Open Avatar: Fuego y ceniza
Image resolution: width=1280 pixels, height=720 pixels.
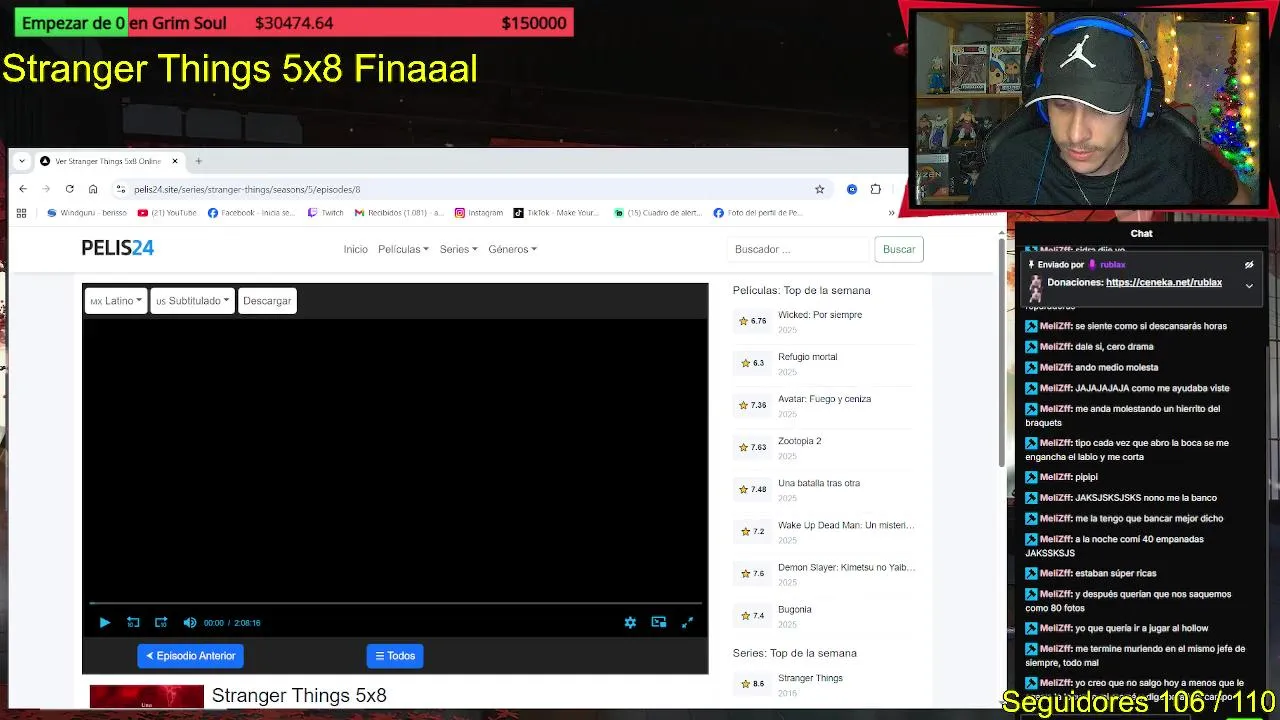pos(824,399)
